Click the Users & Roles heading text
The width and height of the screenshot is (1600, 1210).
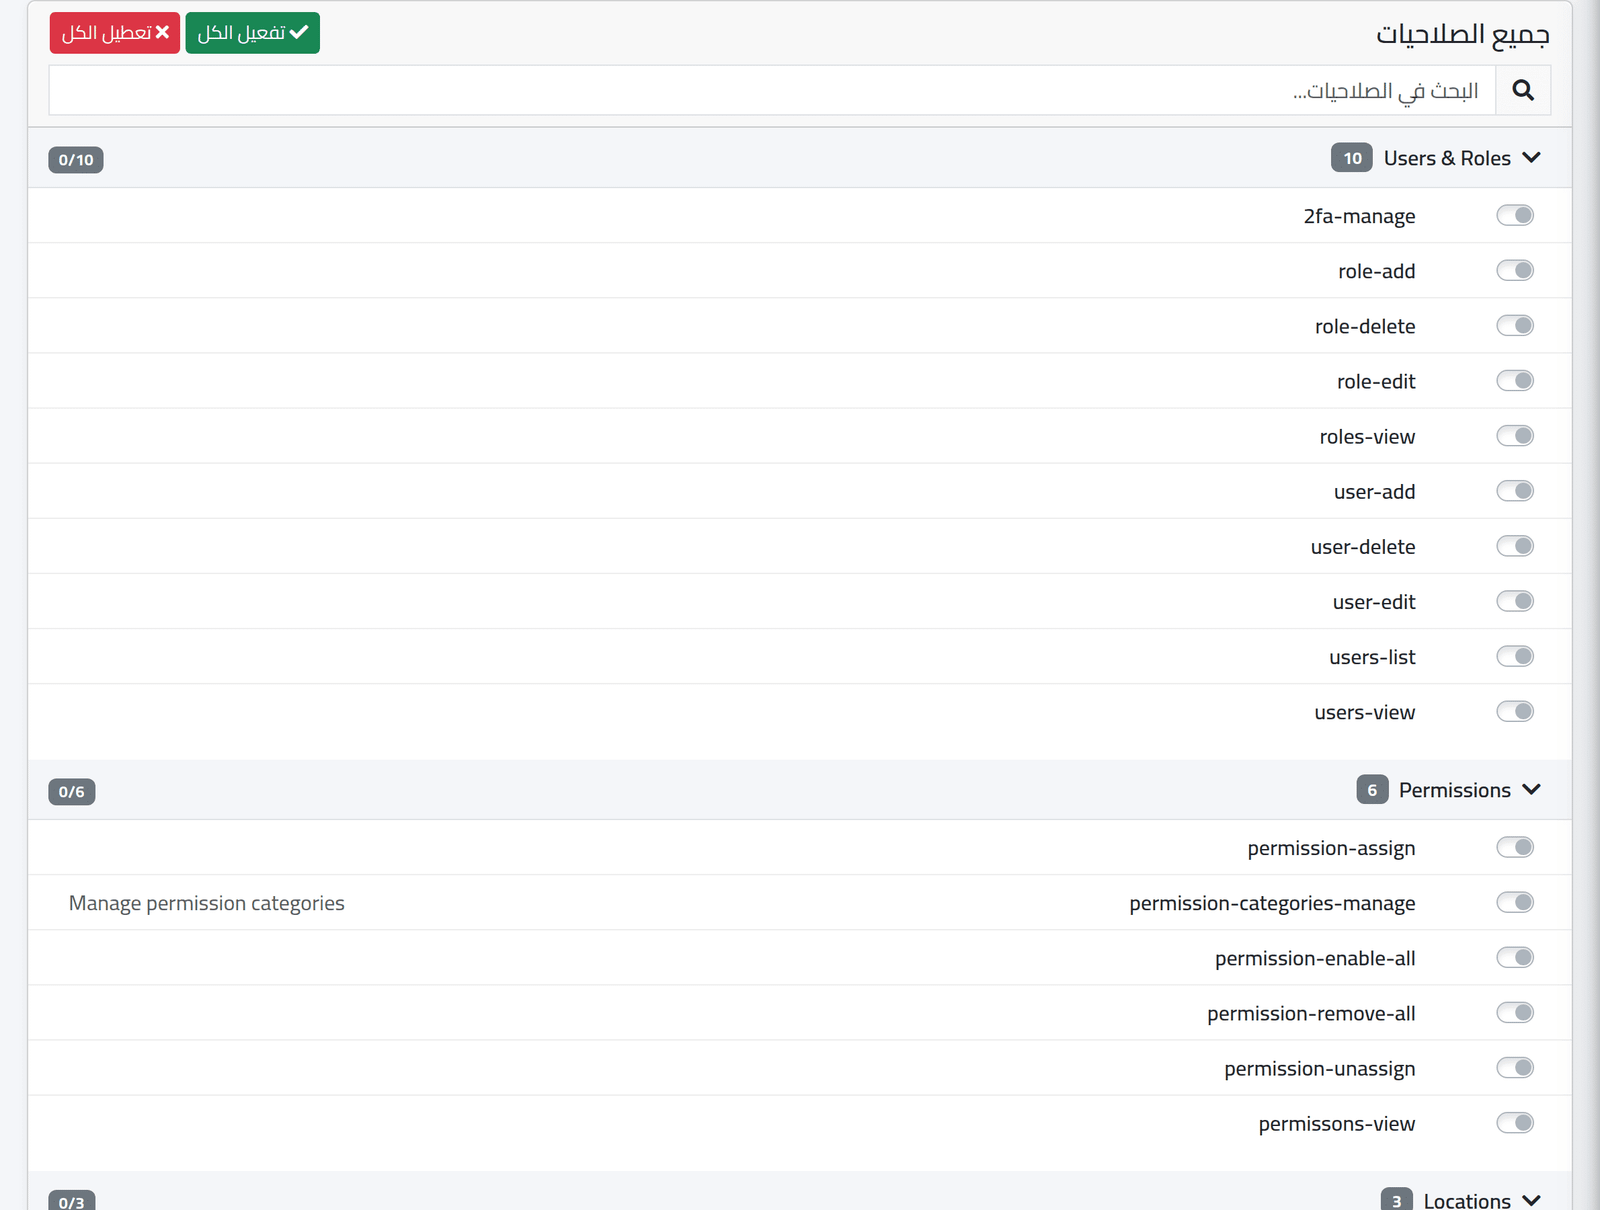point(1447,158)
